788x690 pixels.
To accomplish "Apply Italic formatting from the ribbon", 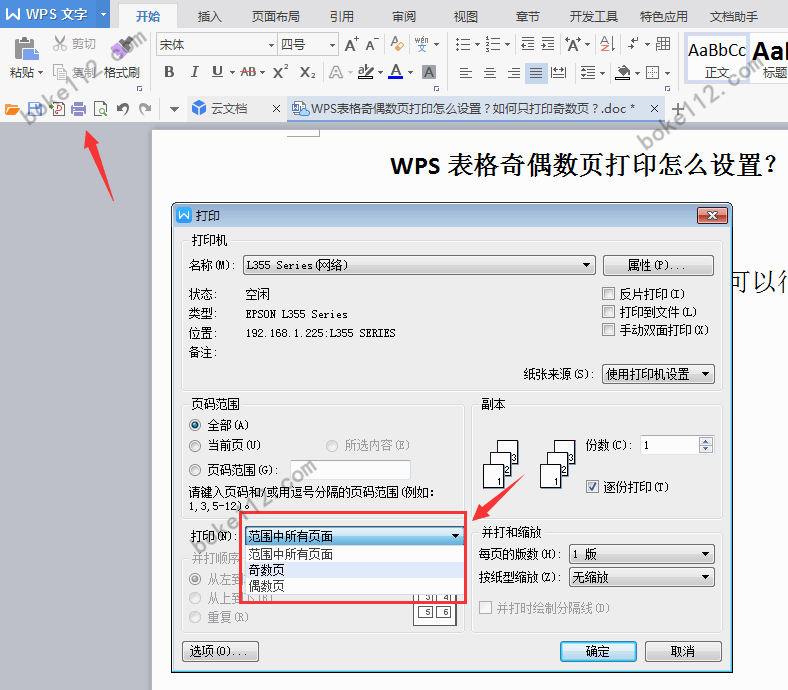I will 194,72.
